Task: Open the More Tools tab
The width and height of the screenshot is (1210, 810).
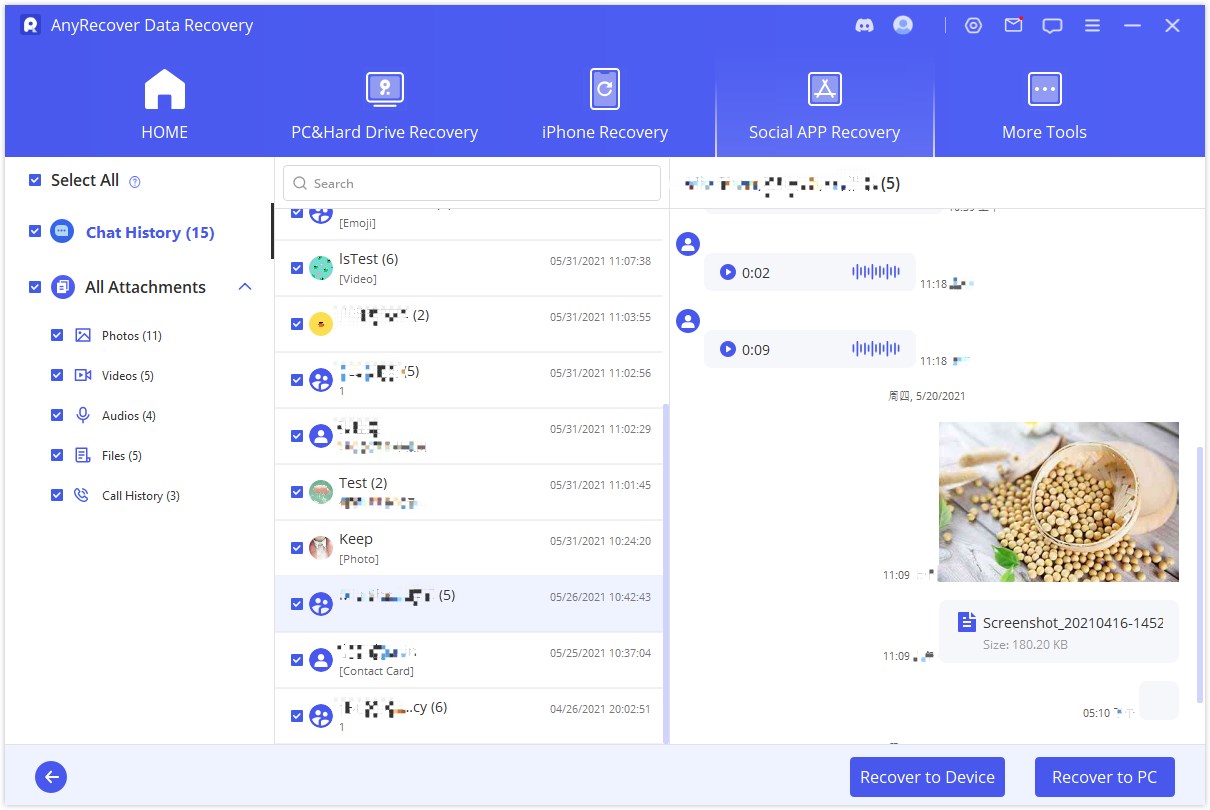Action: coord(1044,106)
